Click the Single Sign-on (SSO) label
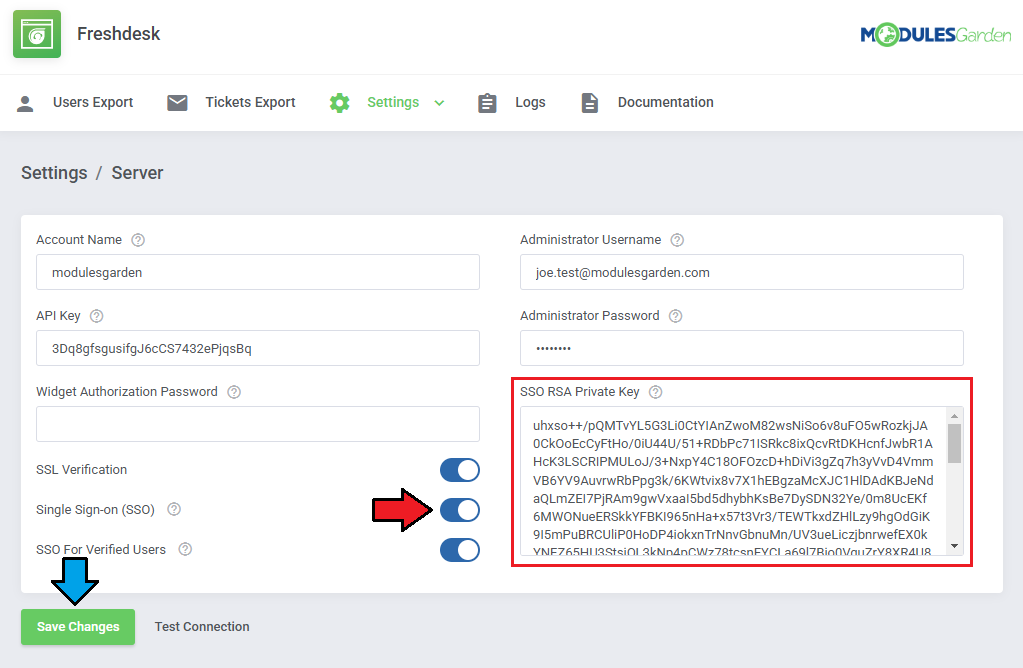Screen dimensions: 1023x668 click(x=95, y=509)
